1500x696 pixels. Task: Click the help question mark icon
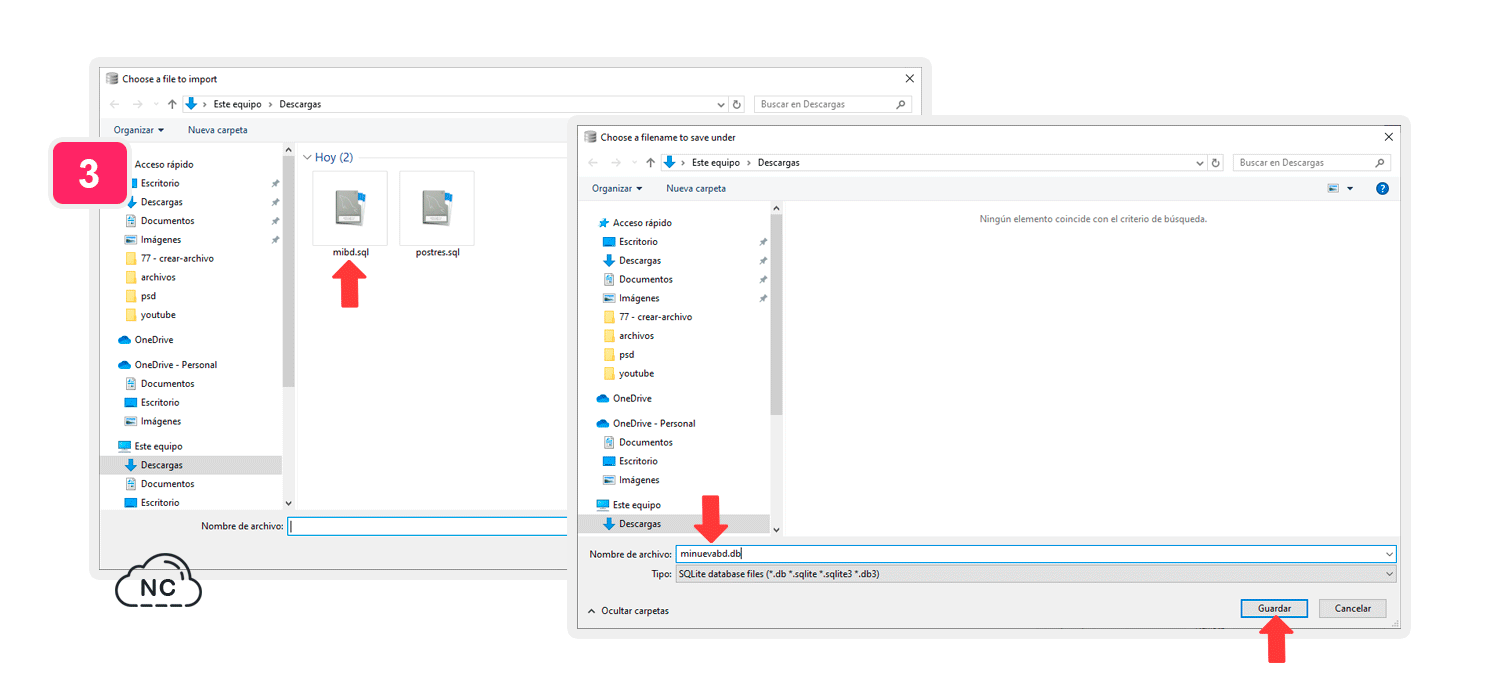1382,188
